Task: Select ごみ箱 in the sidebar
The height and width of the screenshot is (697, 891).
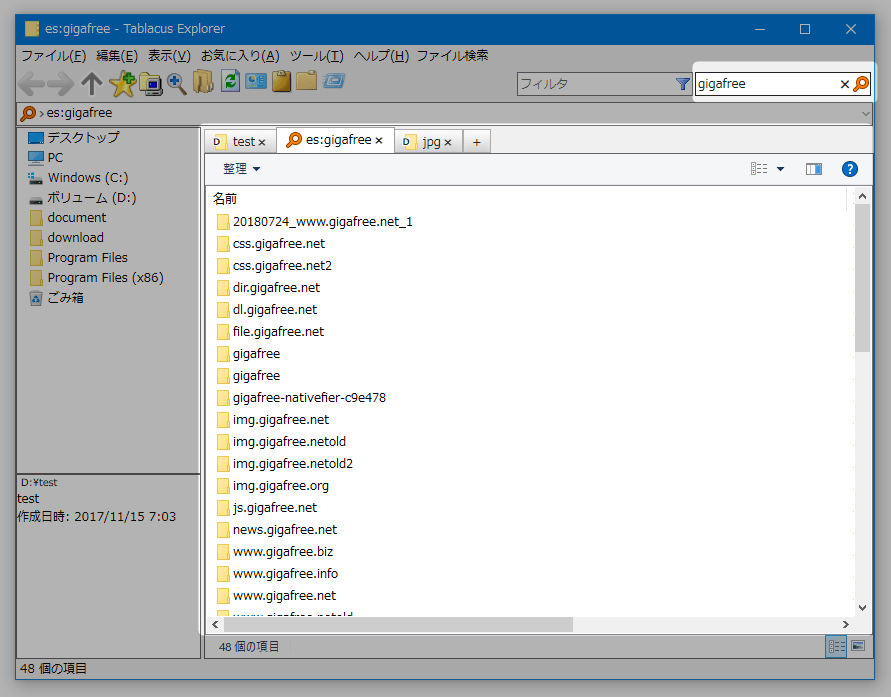Action: [65, 298]
